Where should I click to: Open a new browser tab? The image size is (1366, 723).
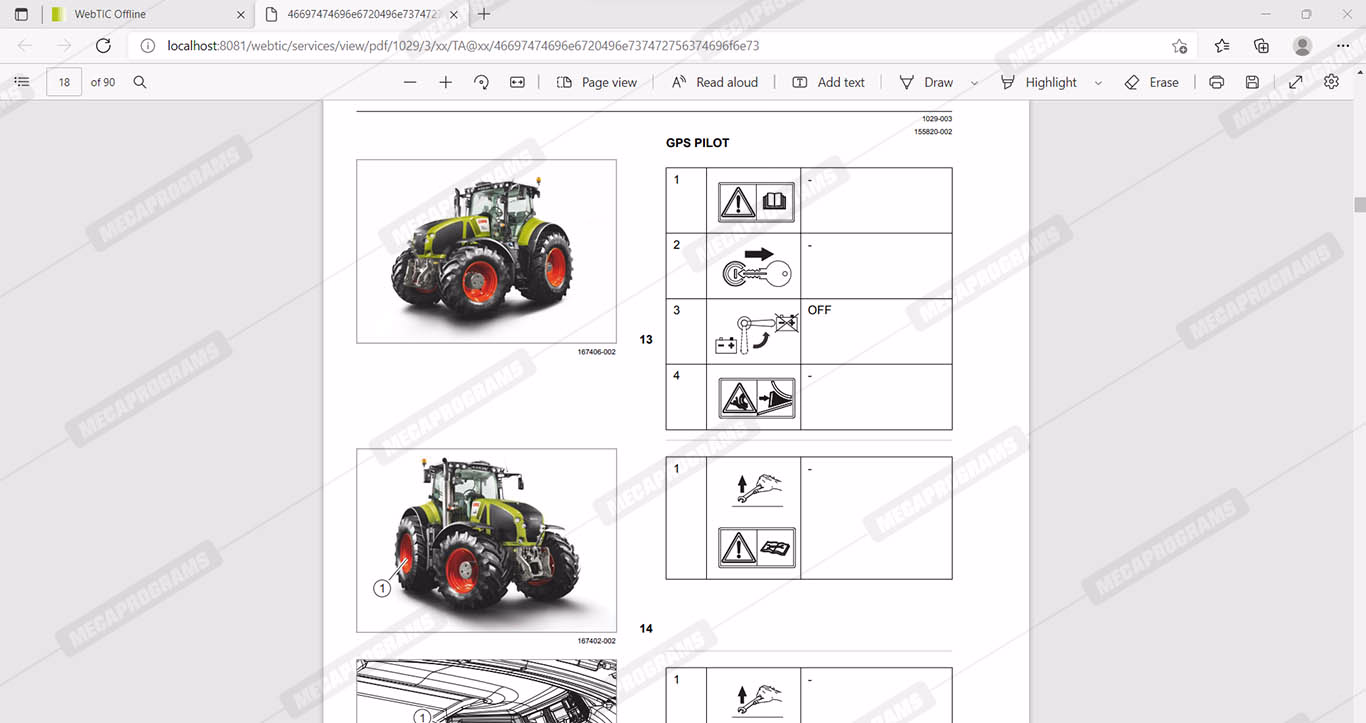click(484, 14)
